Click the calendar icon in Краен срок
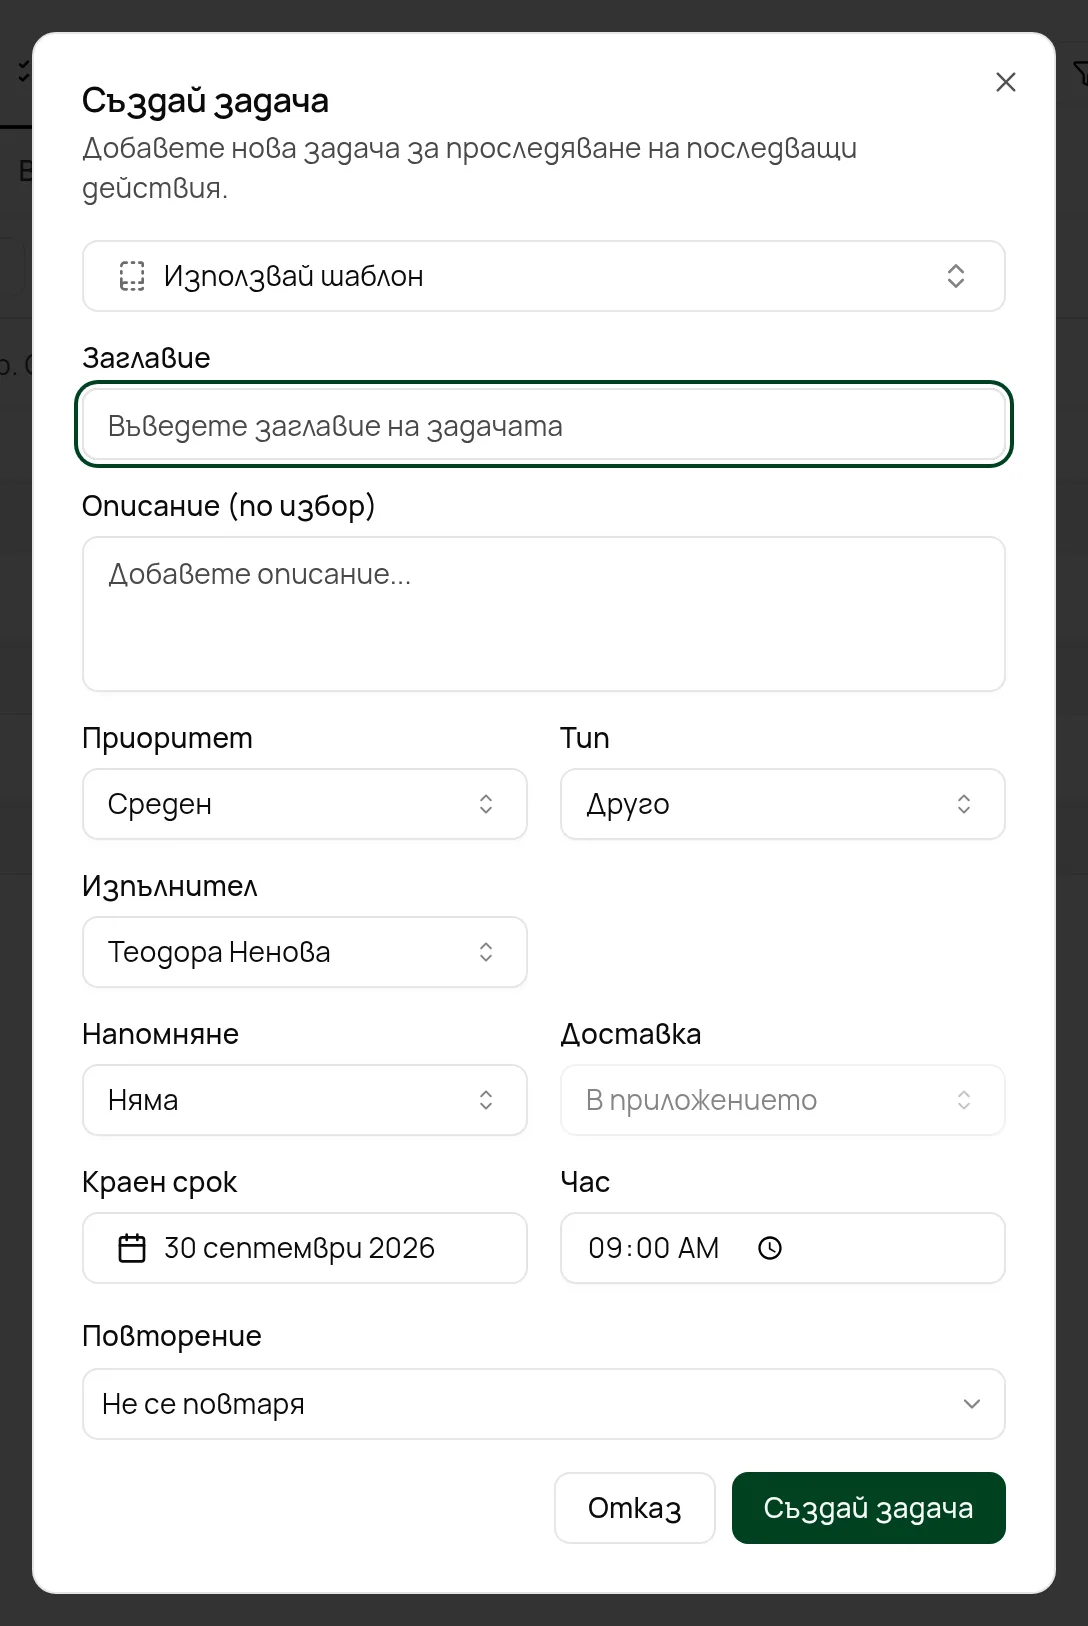The image size is (1088, 1626). click(x=132, y=1248)
